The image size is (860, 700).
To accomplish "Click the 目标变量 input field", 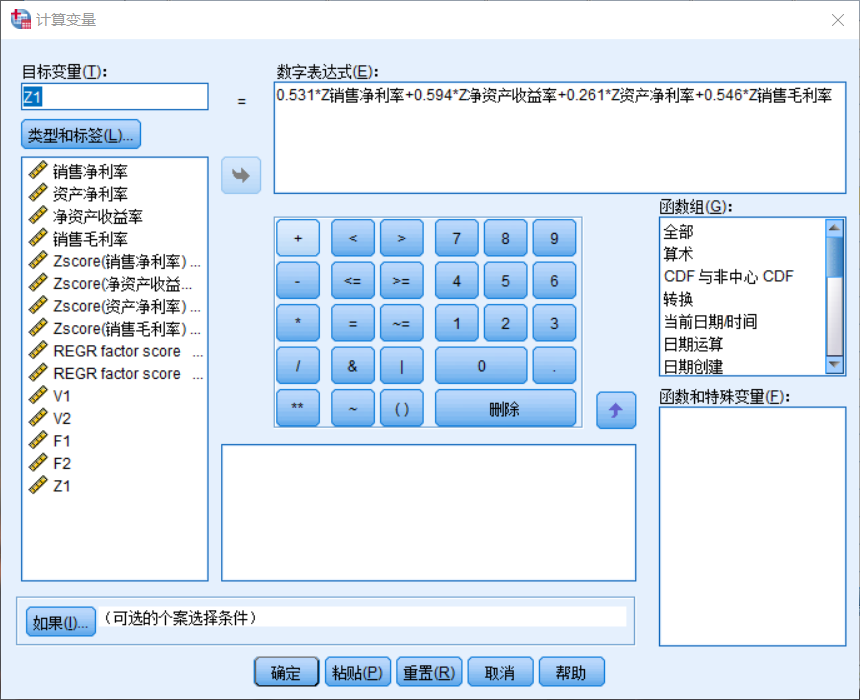I will pos(113,97).
